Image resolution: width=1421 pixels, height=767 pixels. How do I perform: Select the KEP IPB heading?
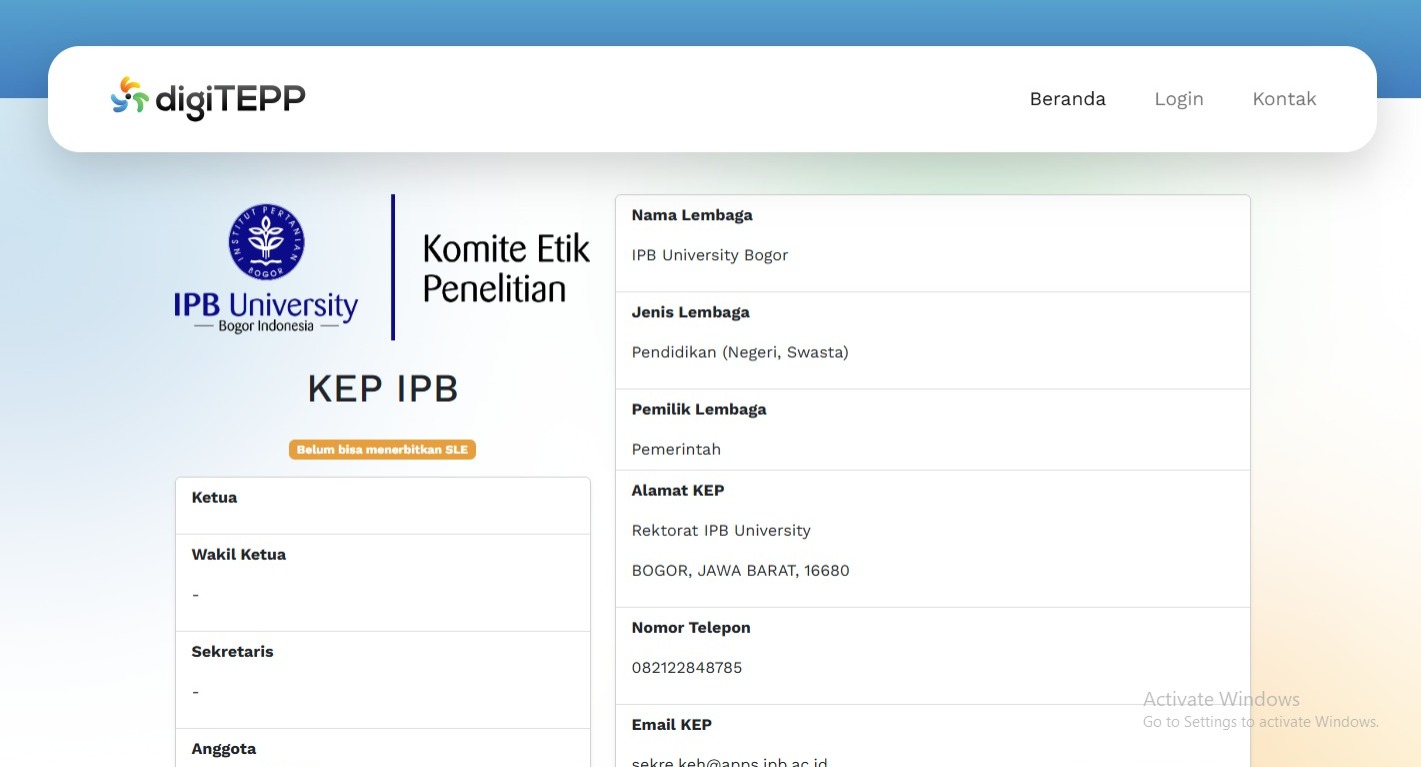[382, 389]
